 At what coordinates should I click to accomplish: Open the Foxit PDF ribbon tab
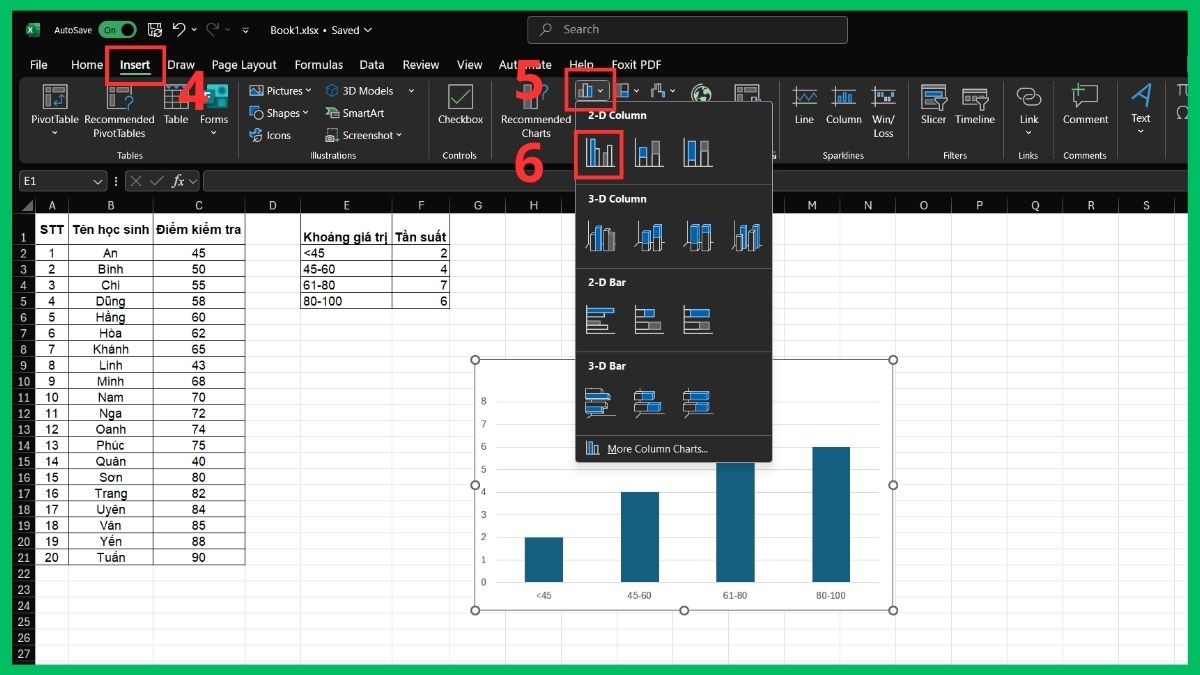point(637,64)
